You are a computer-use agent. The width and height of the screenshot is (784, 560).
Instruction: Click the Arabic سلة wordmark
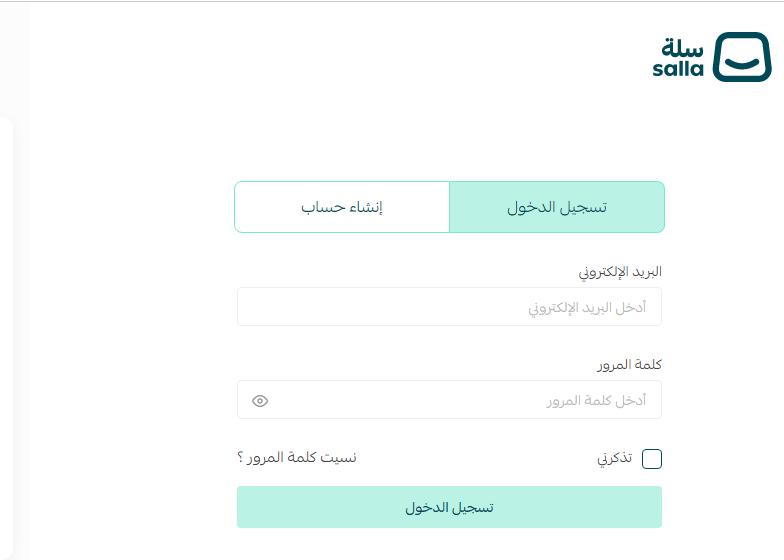point(682,48)
